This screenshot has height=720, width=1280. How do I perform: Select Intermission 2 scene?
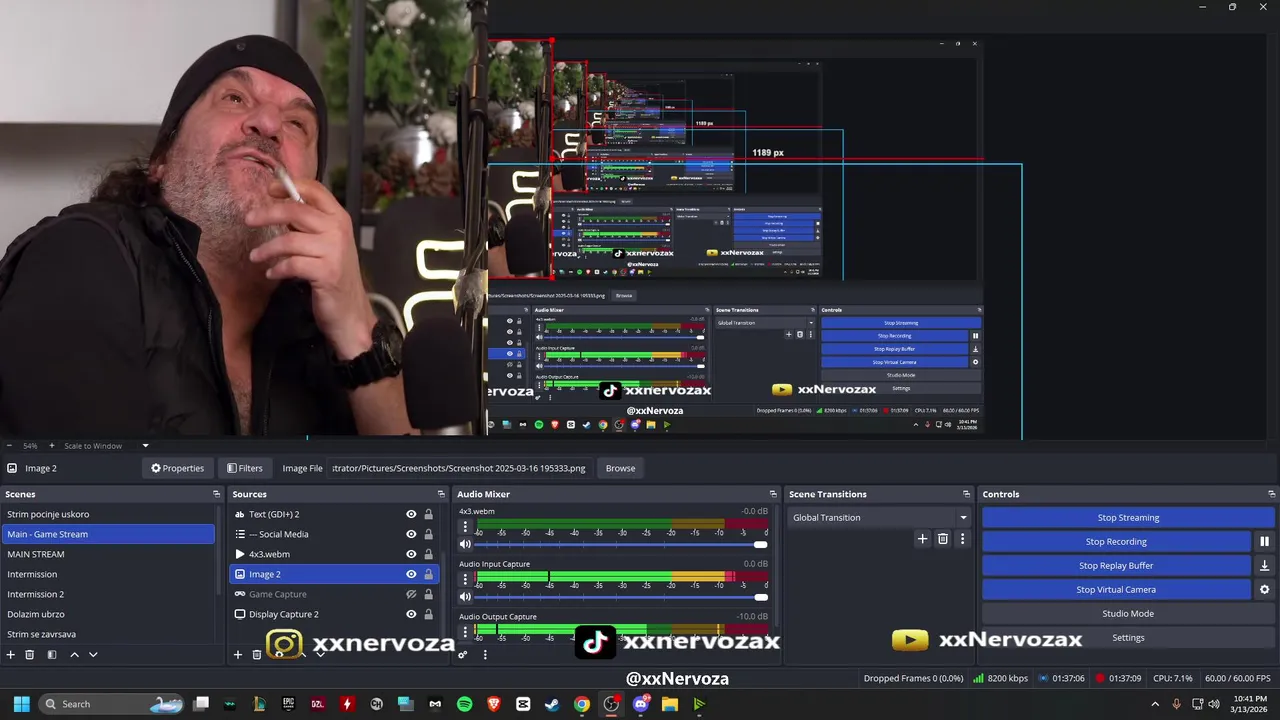(x=108, y=594)
